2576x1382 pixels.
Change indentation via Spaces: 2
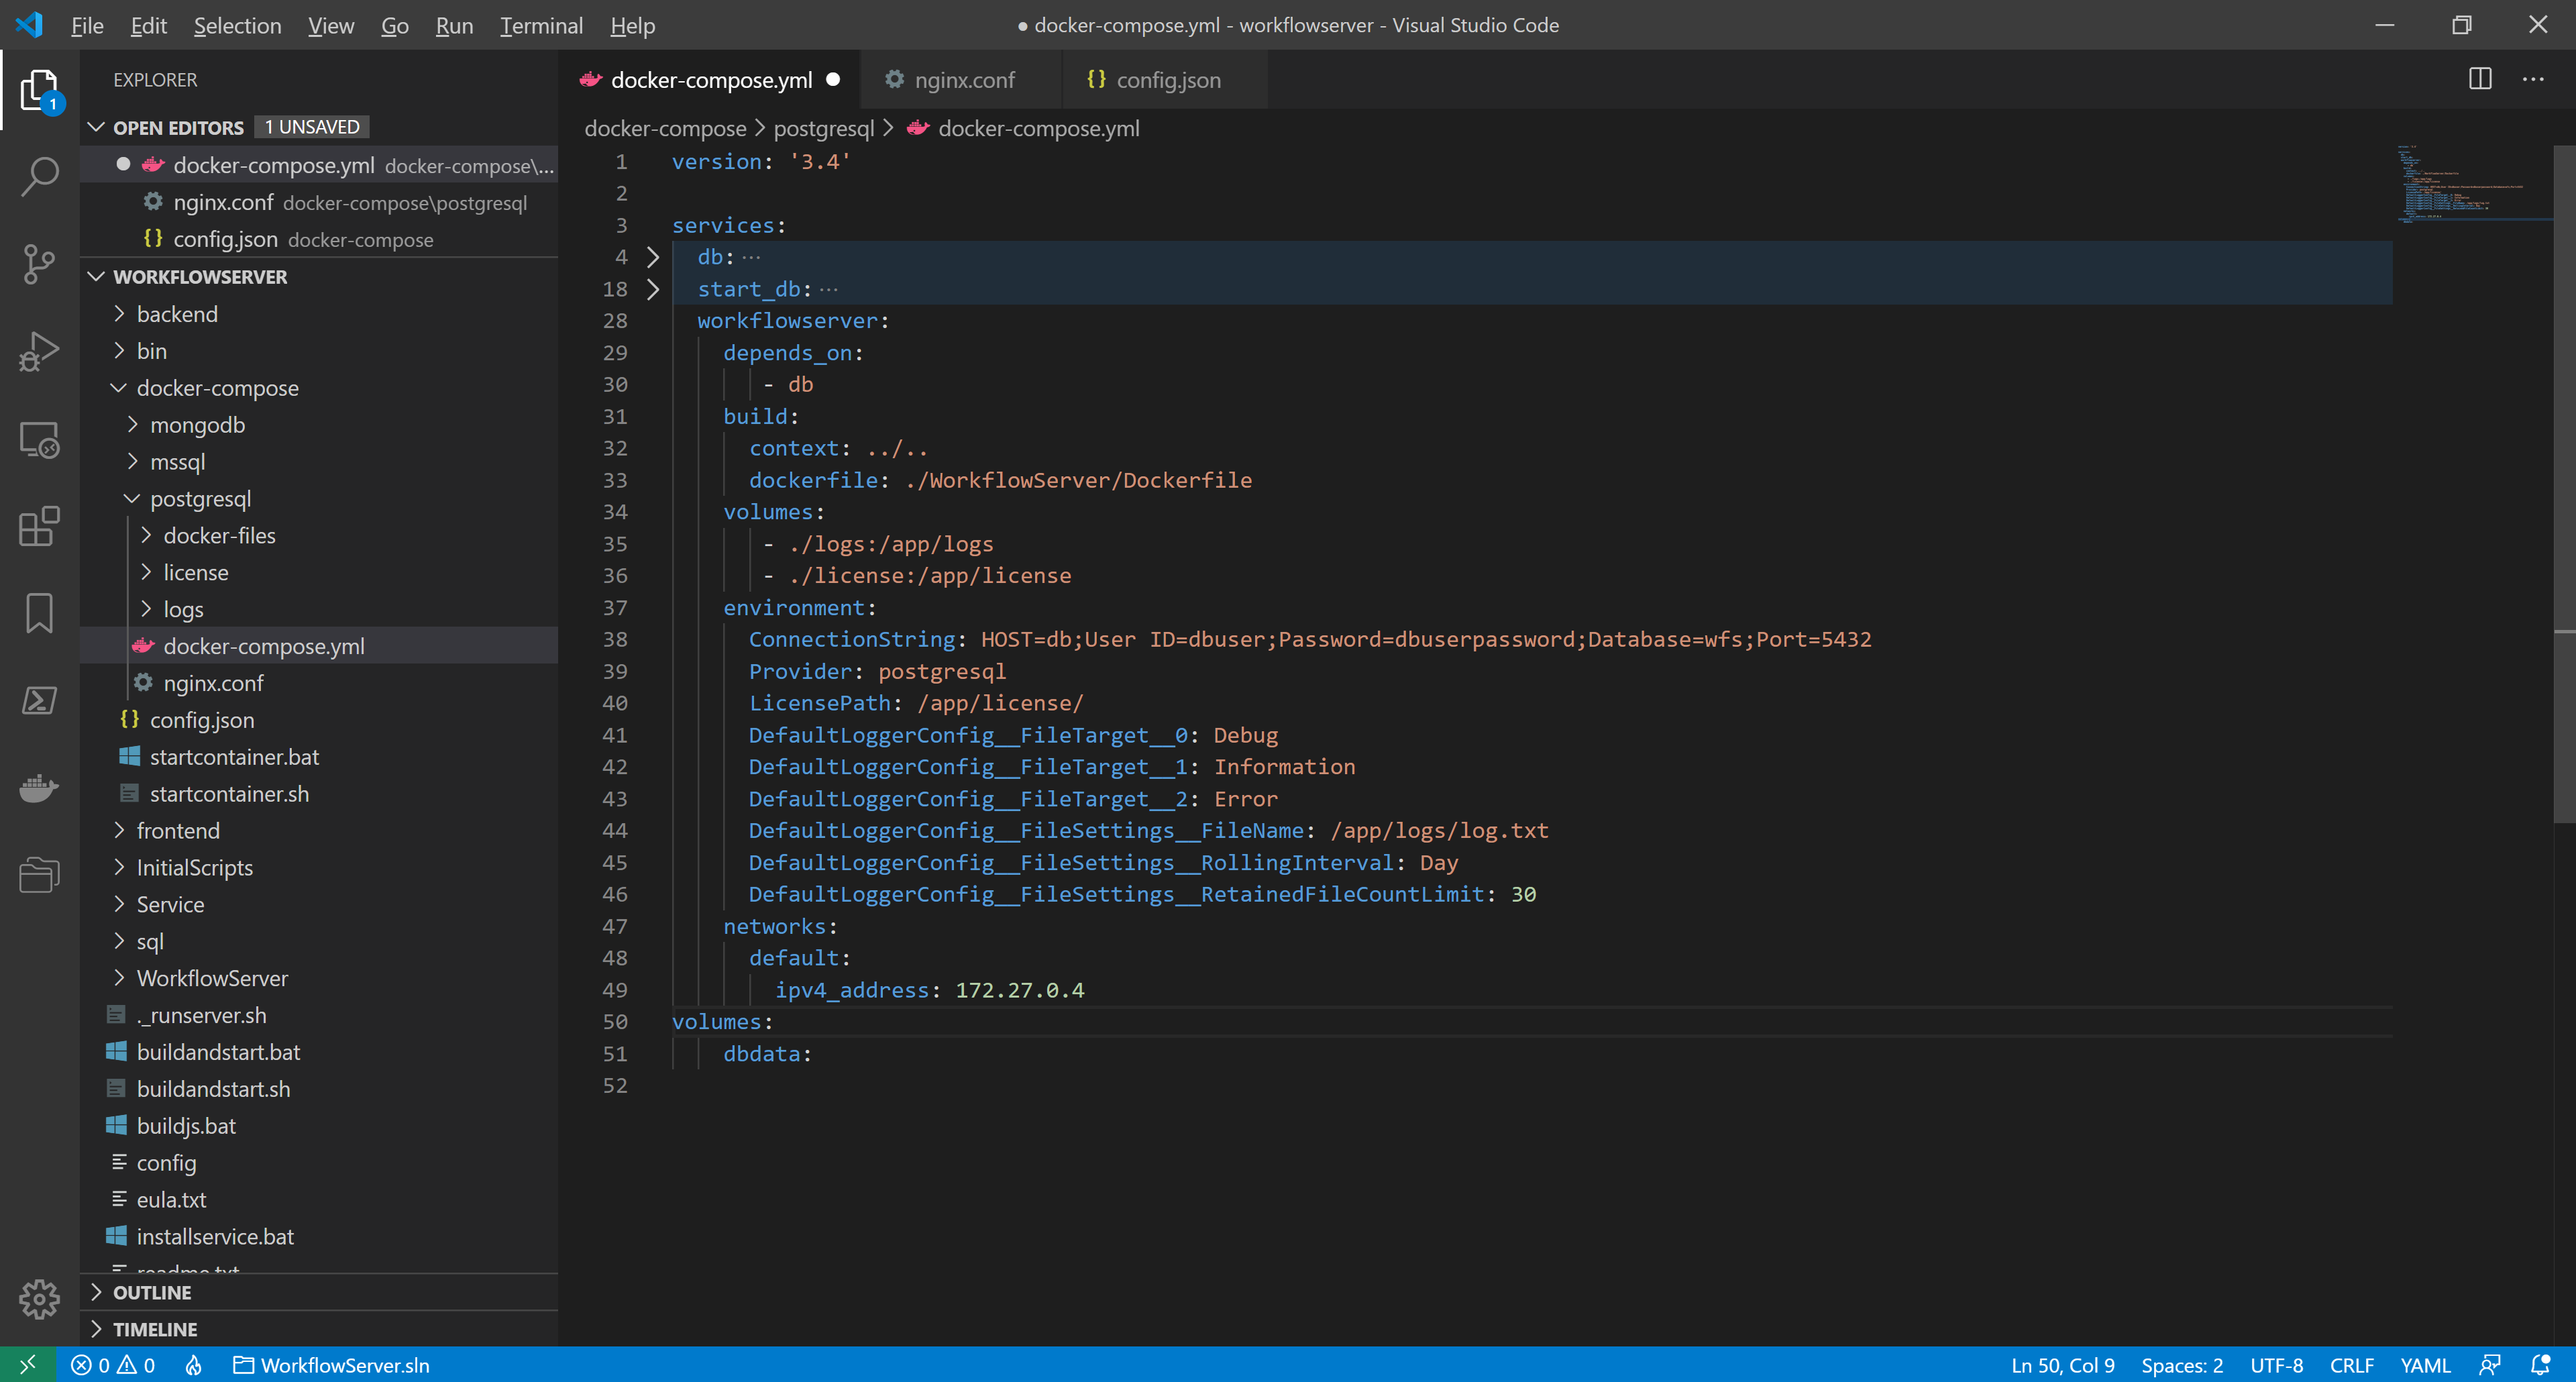[x=2182, y=1365]
